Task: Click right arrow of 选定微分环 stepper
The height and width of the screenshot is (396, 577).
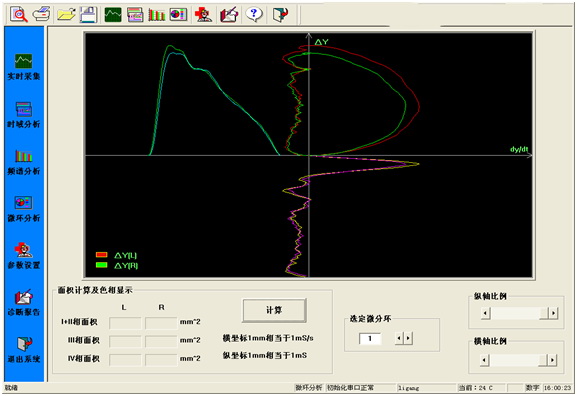Action: [408, 338]
